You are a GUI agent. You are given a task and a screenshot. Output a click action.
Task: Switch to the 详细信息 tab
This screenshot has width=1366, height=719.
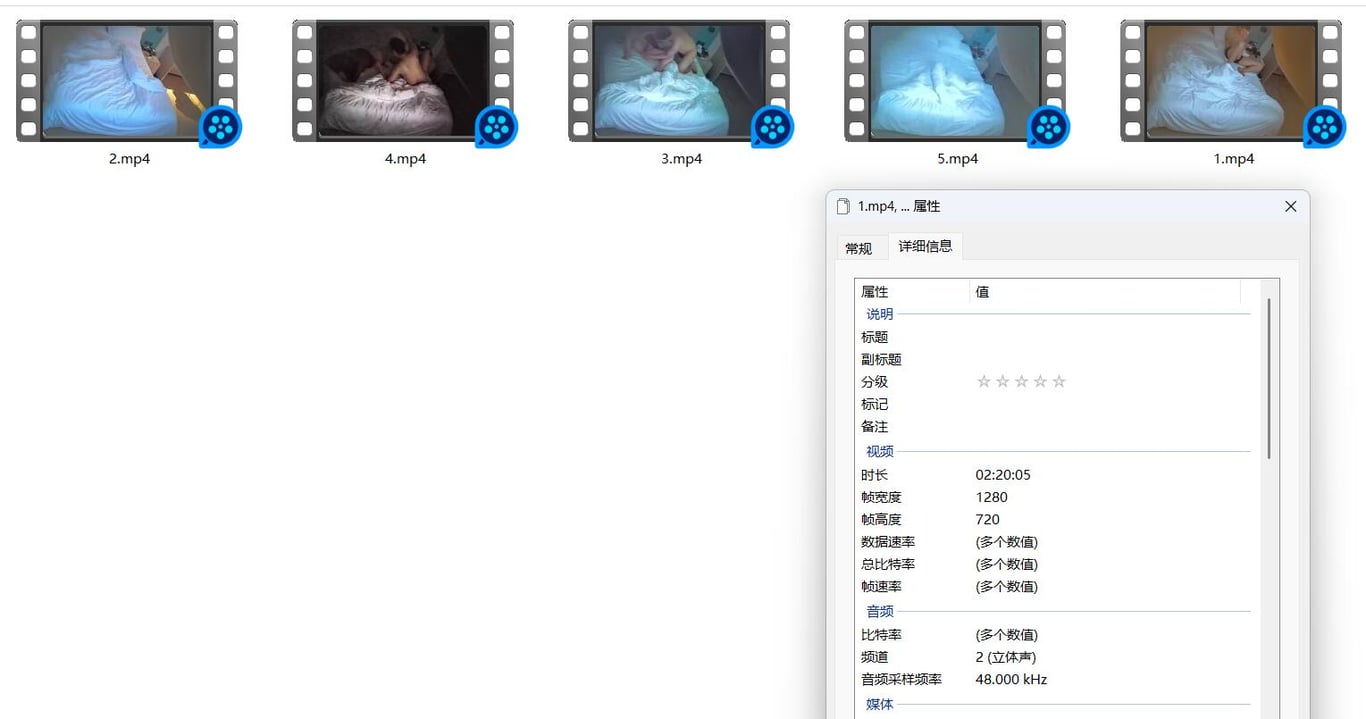pos(925,246)
